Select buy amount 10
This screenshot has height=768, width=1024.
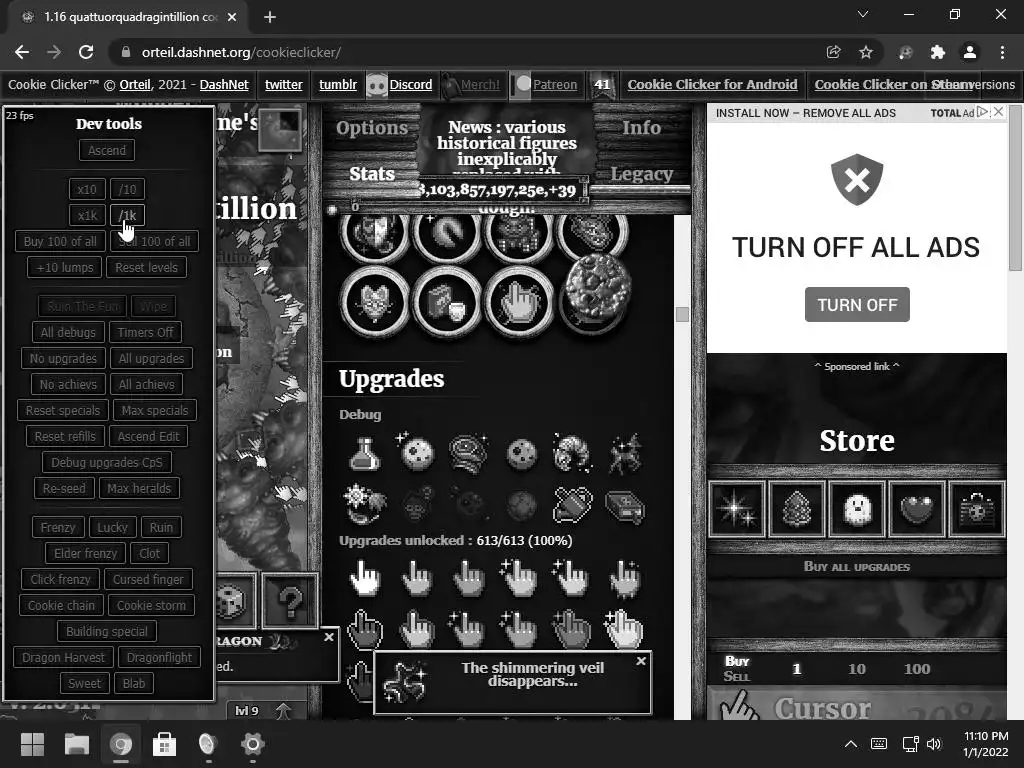857,669
